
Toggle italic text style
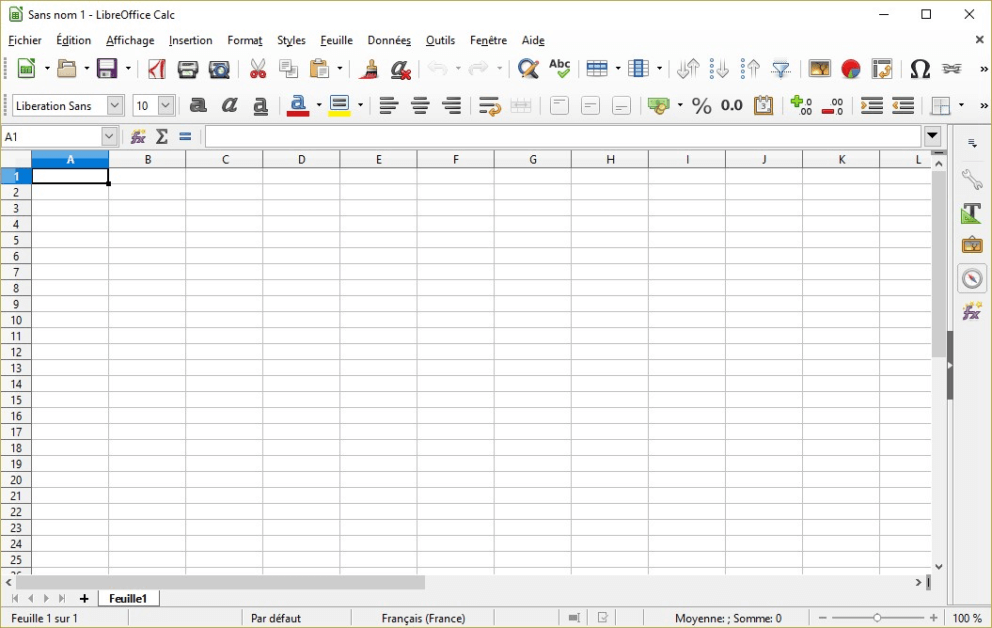tap(229, 106)
